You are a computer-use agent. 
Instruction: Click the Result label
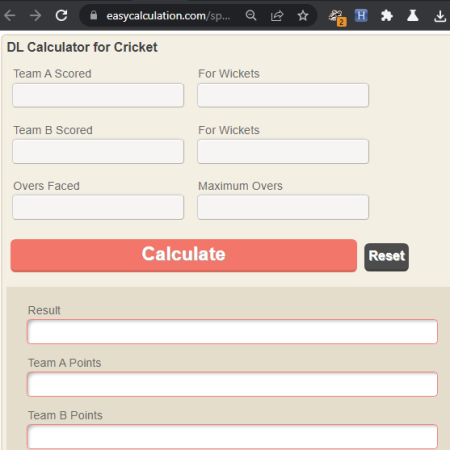coord(44,310)
